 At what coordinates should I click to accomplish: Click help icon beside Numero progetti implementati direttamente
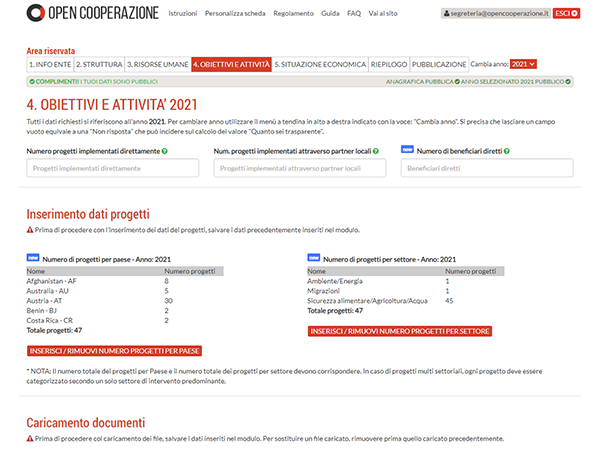(165, 151)
